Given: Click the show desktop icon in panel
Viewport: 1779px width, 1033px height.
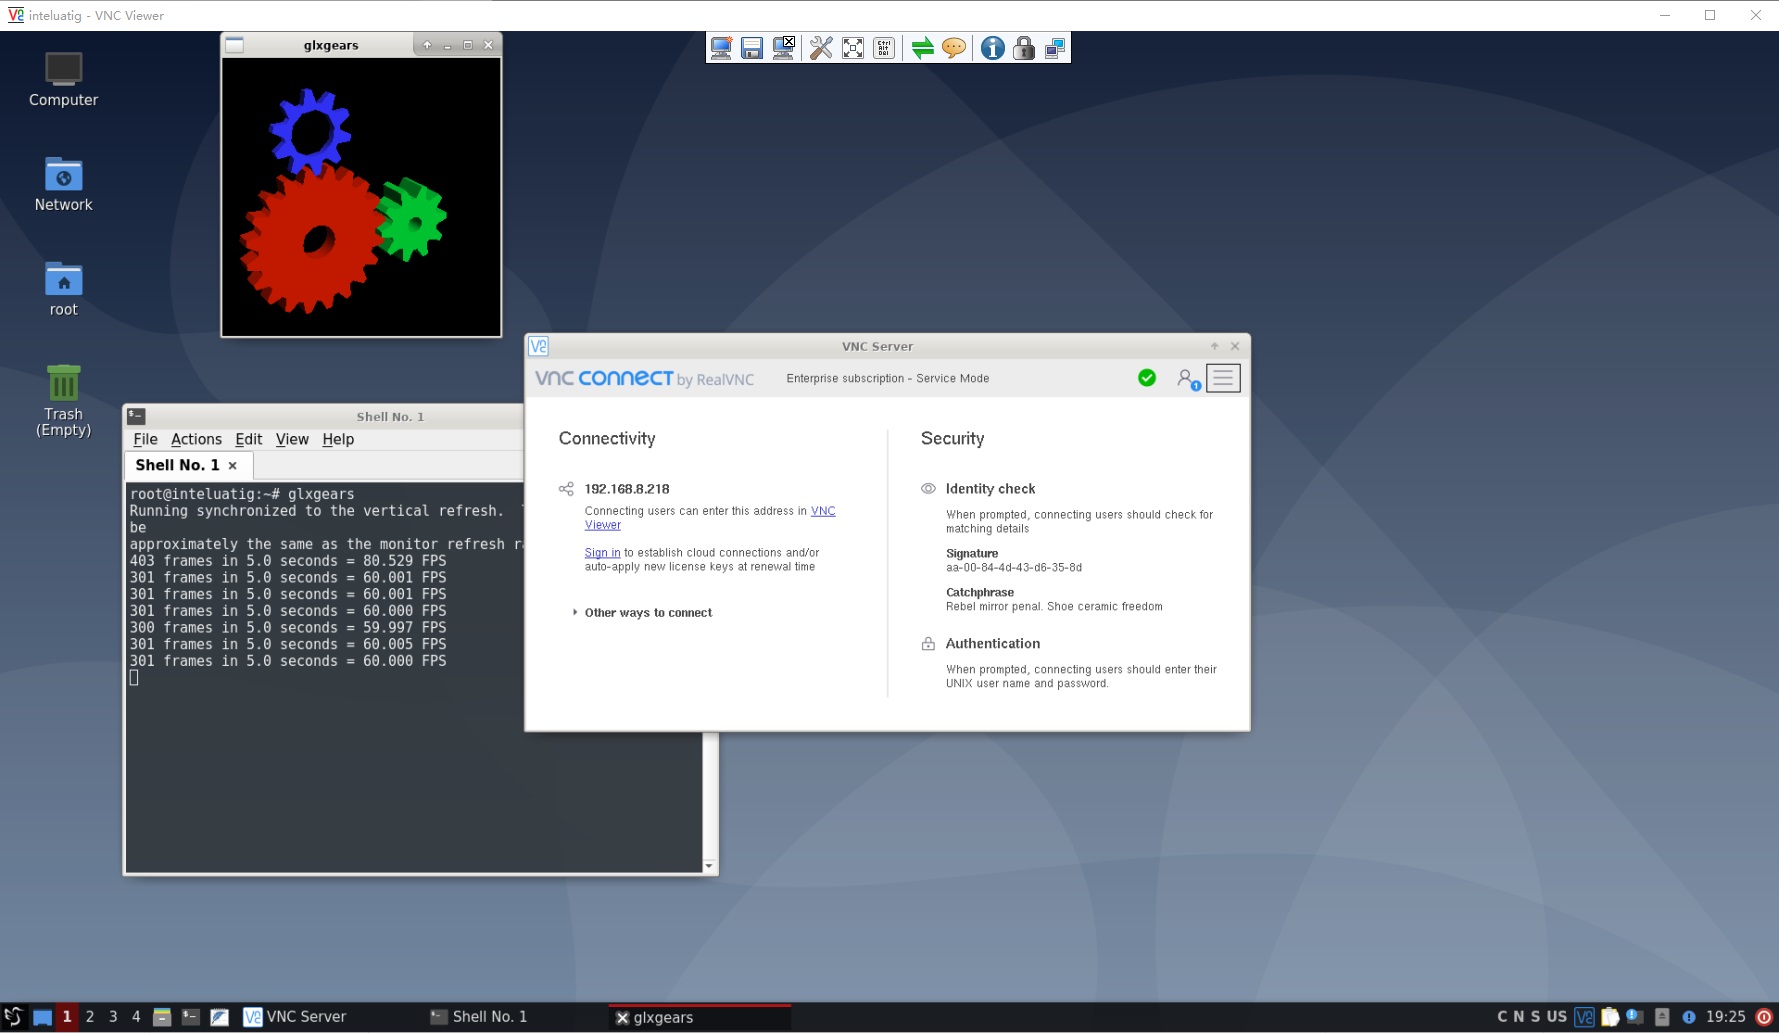Looking at the screenshot, I should point(42,1017).
